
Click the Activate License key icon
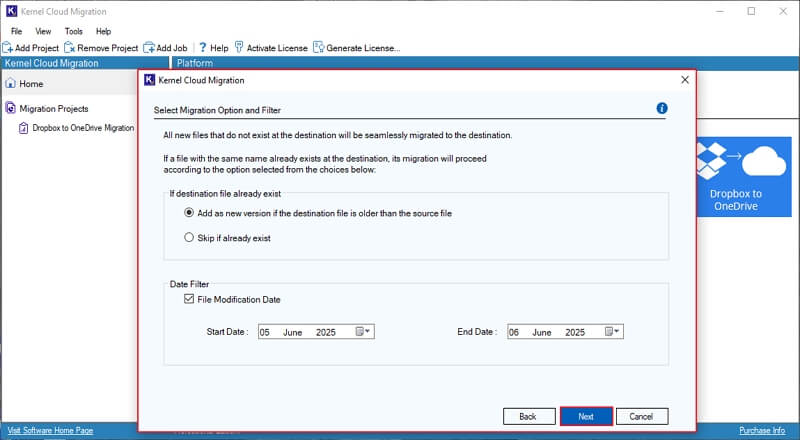pos(239,47)
